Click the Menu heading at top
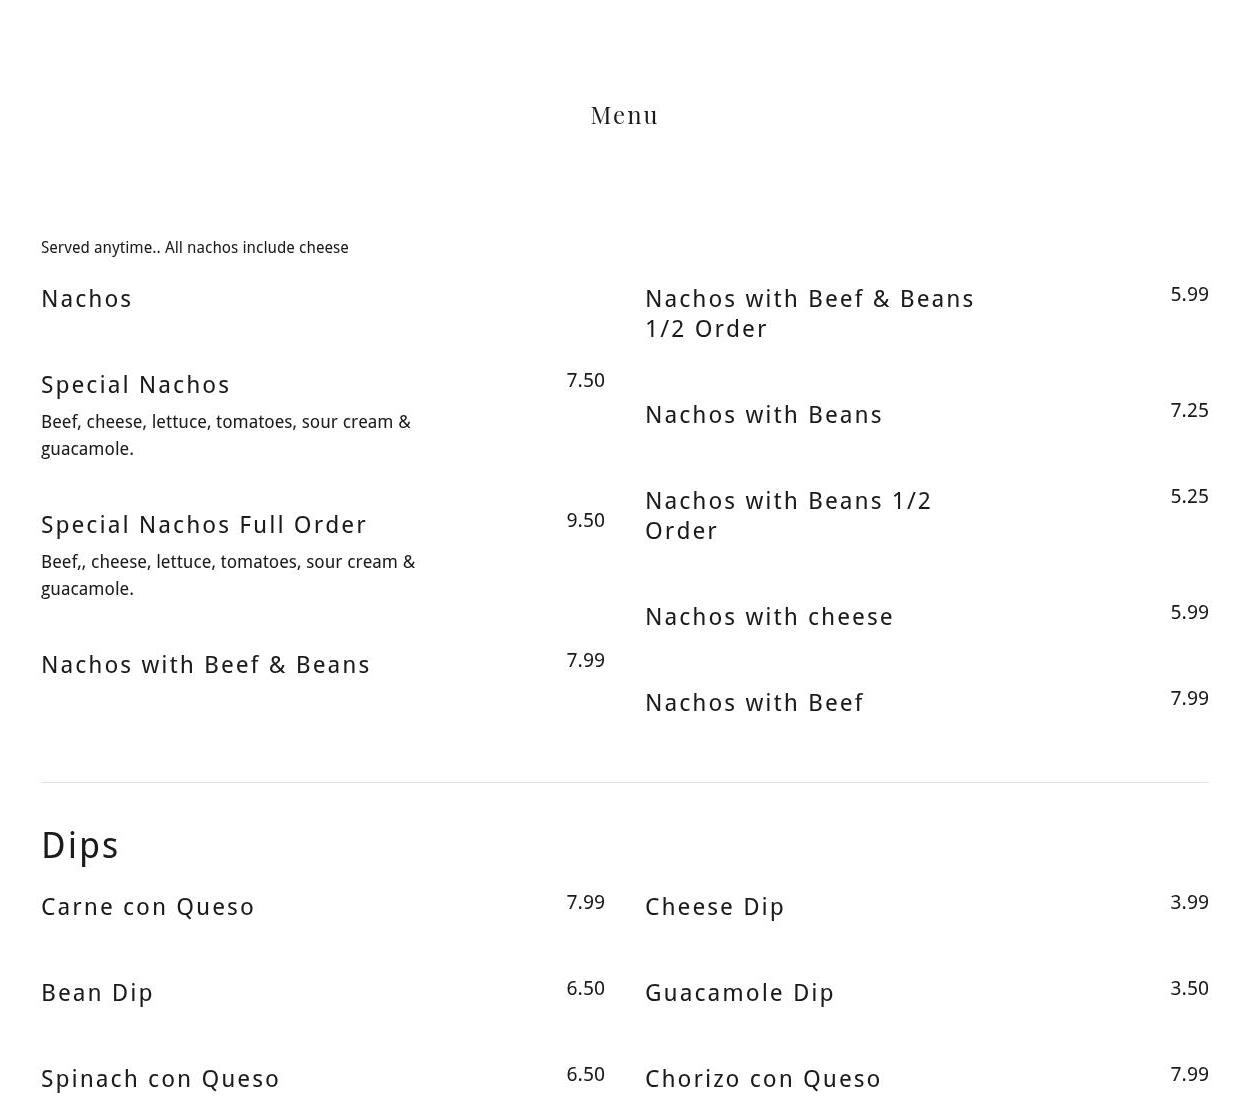Image resolution: width=1250 pixels, height=1117 pixels. 624,115
